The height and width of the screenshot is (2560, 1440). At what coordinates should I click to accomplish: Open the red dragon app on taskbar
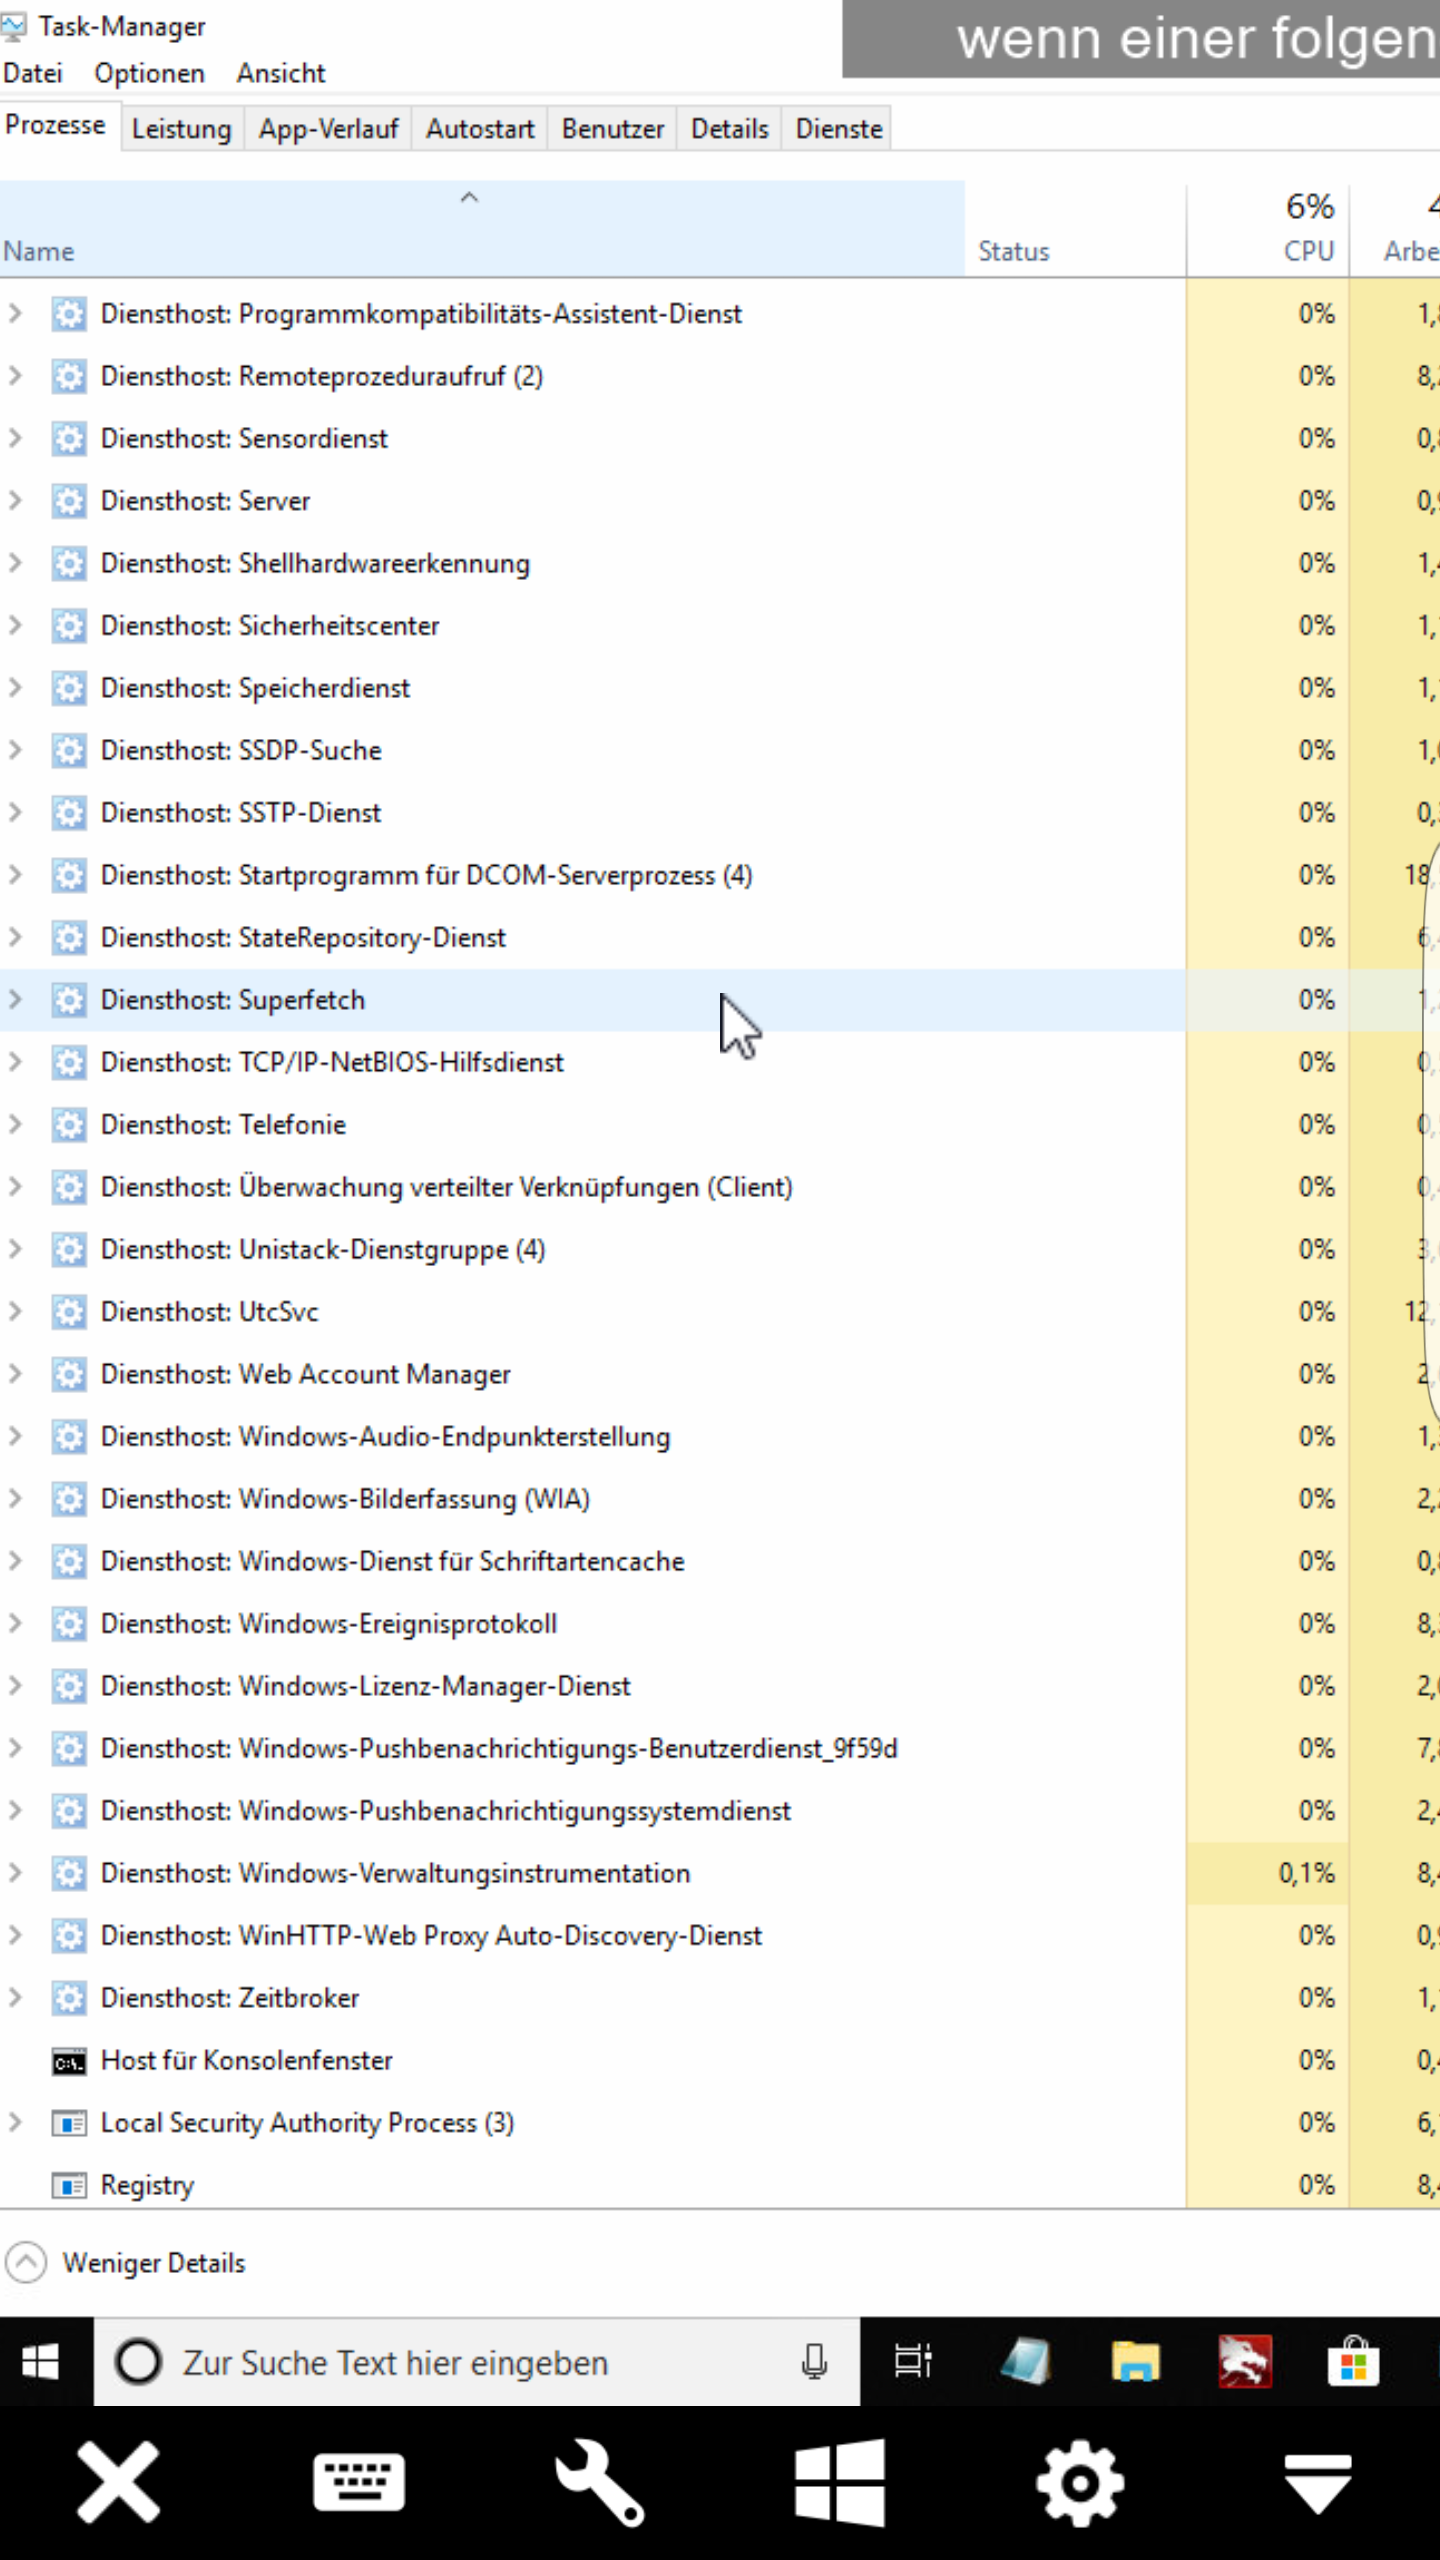click(1245, 2362)
